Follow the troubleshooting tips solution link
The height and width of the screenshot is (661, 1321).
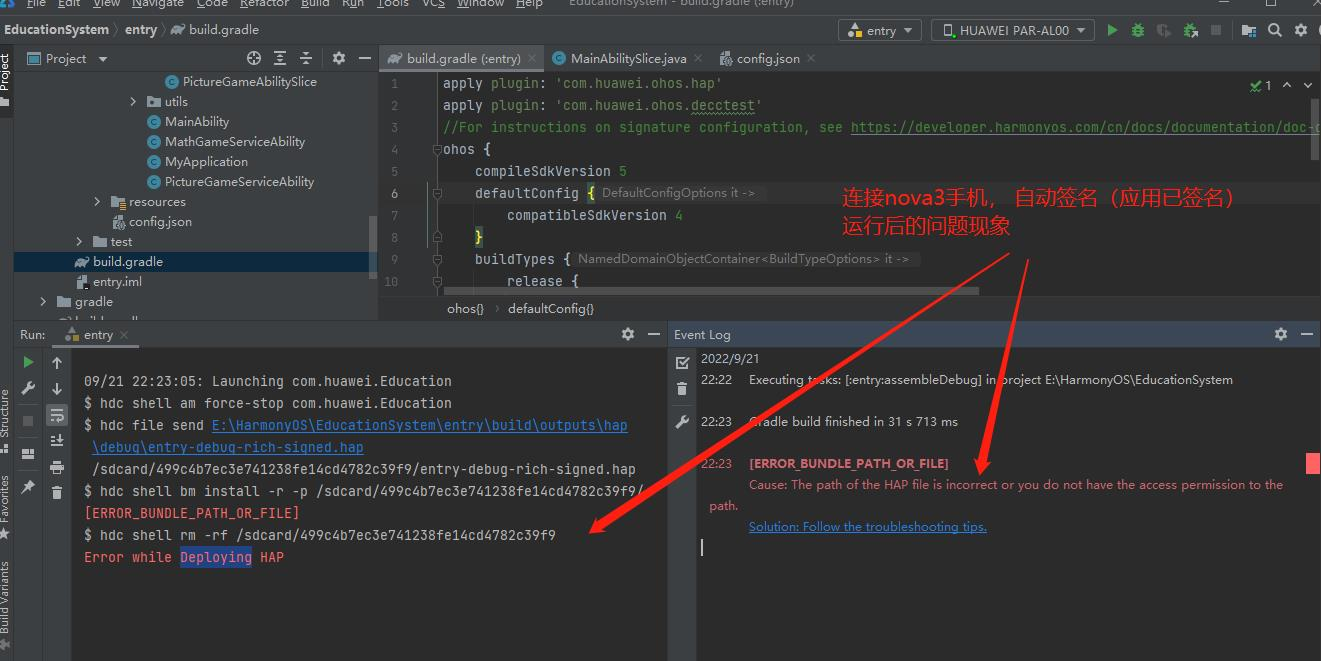coord(868,527)
